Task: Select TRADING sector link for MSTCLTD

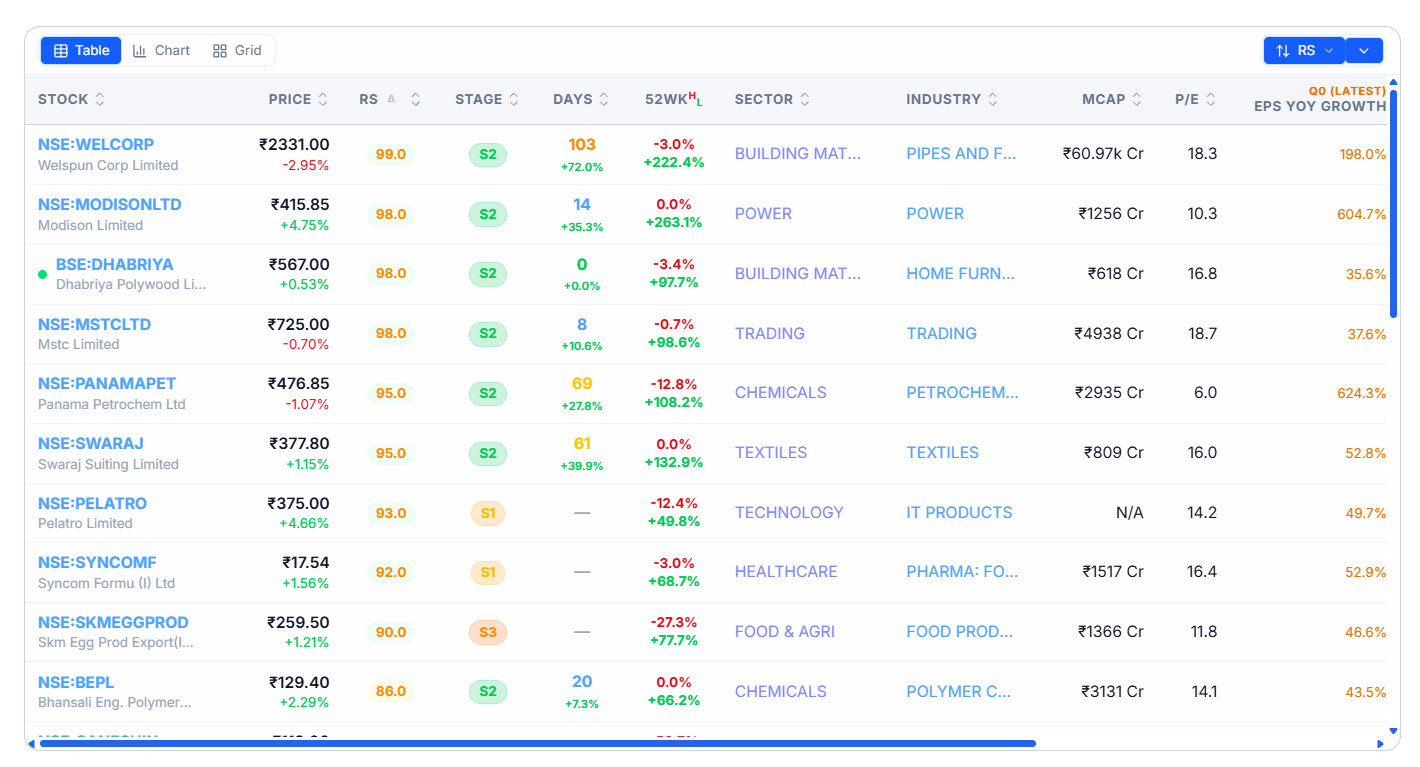Action: (x=770, y=333)
